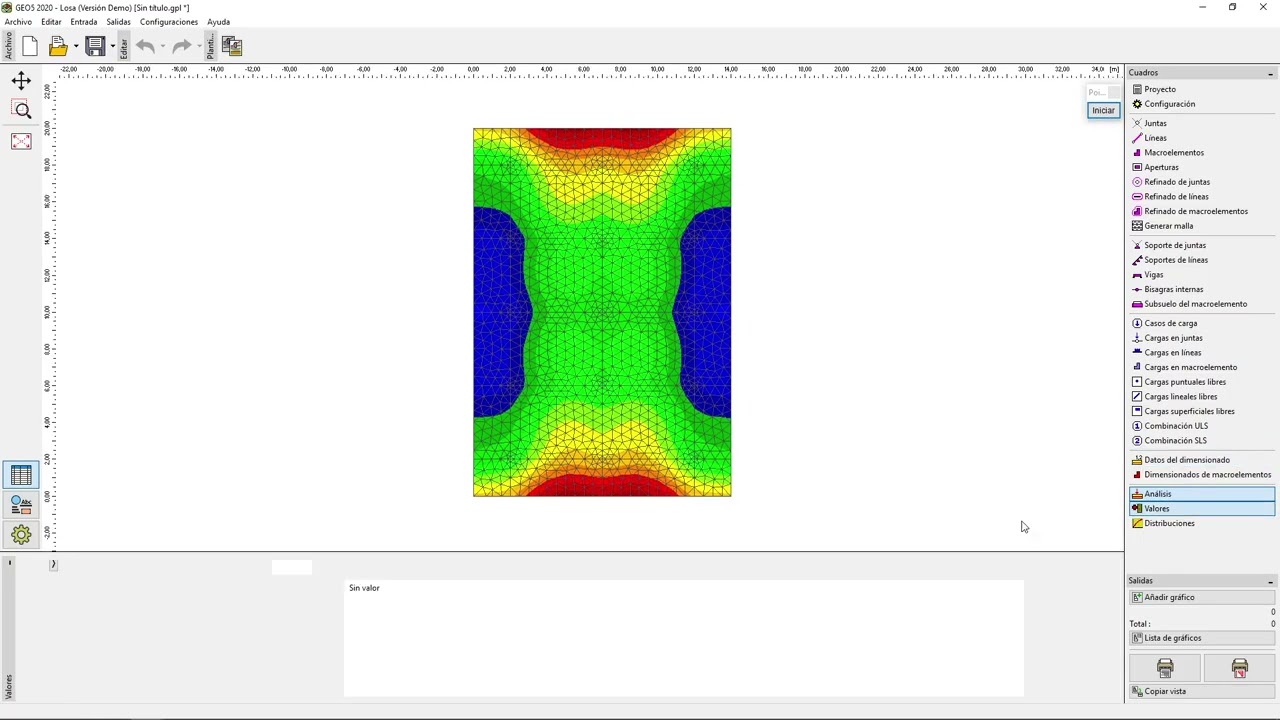Open Cargas superficiales libres frame
This screenshot has height=720, width=1280.
coord(1202,411)
